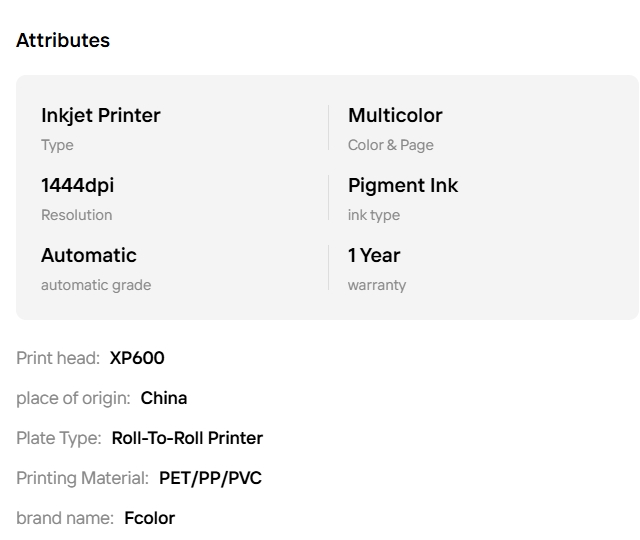Select the PET/PP/PVC material value

[x=210, y=478]
